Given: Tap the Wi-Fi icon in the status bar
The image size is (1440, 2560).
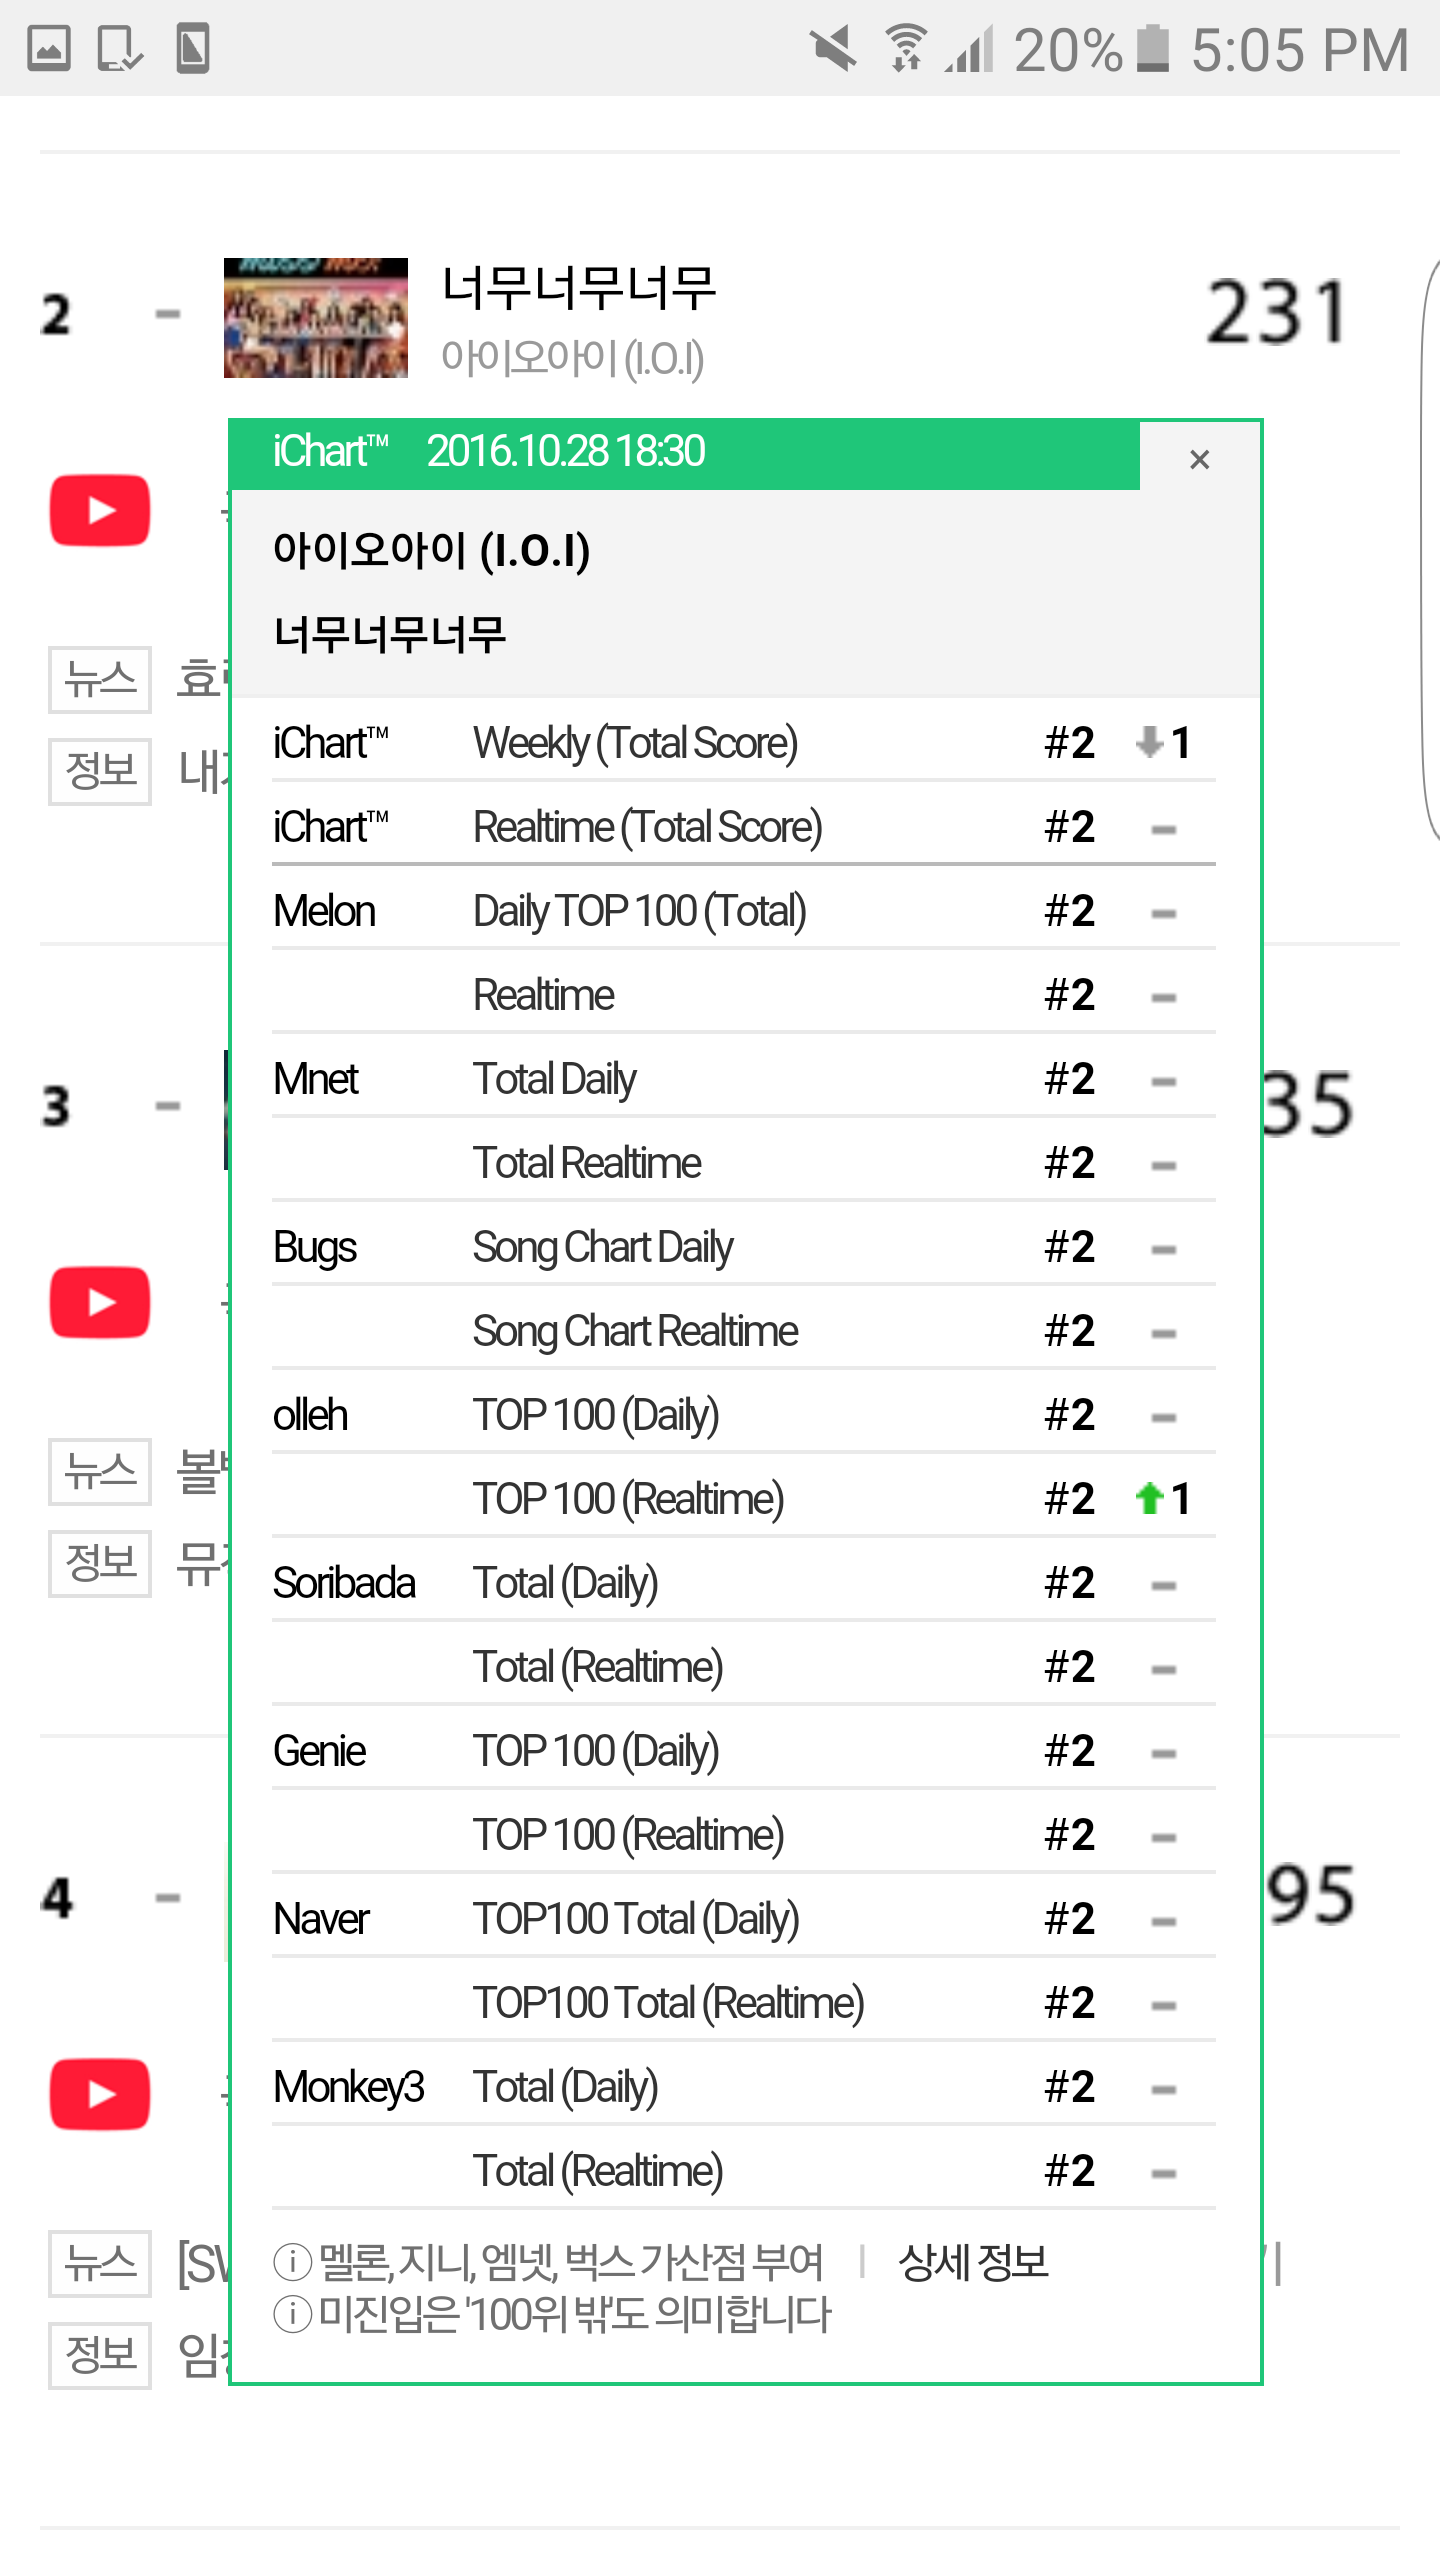Looking at the screenshot, I should [x=906, y=48].
